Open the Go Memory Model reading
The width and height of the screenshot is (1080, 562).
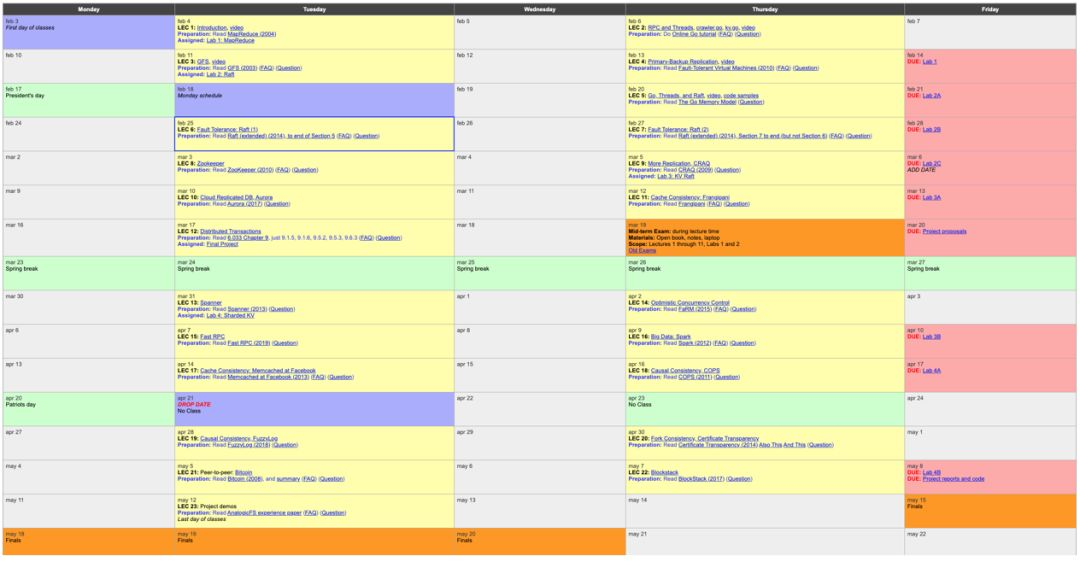(x=707, y=102)
